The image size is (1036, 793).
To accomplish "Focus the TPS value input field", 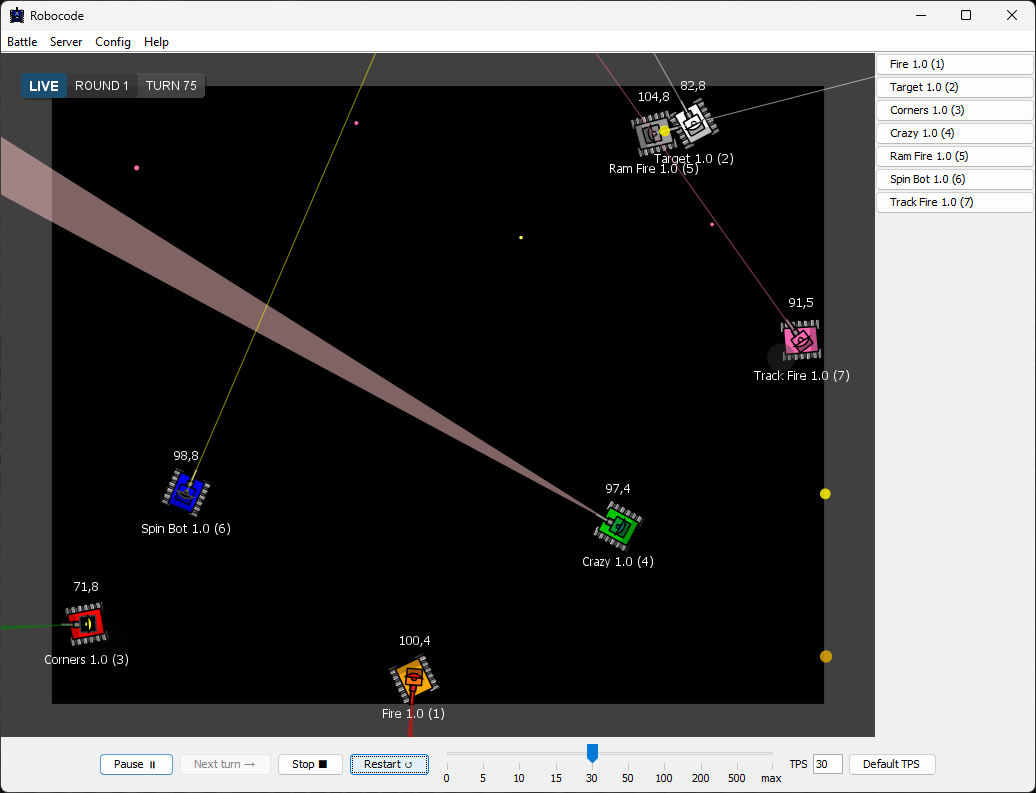I will coord(827,764).
